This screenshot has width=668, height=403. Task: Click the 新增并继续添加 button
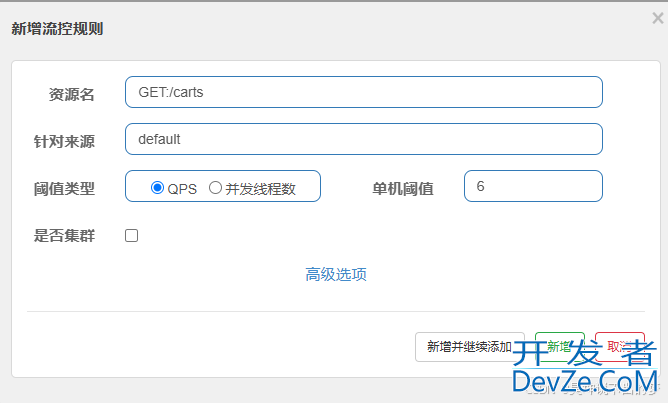(x=469, y=347)
